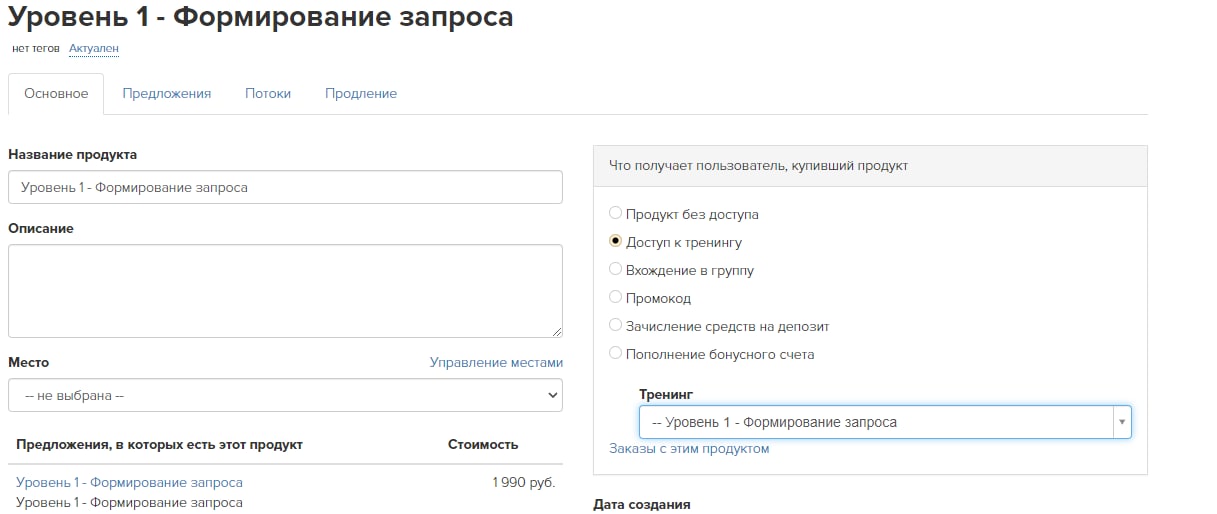This screenshot has height=514, width=1217.
Task: Select the 'Промокод' radio button
Action: (616, 297)
